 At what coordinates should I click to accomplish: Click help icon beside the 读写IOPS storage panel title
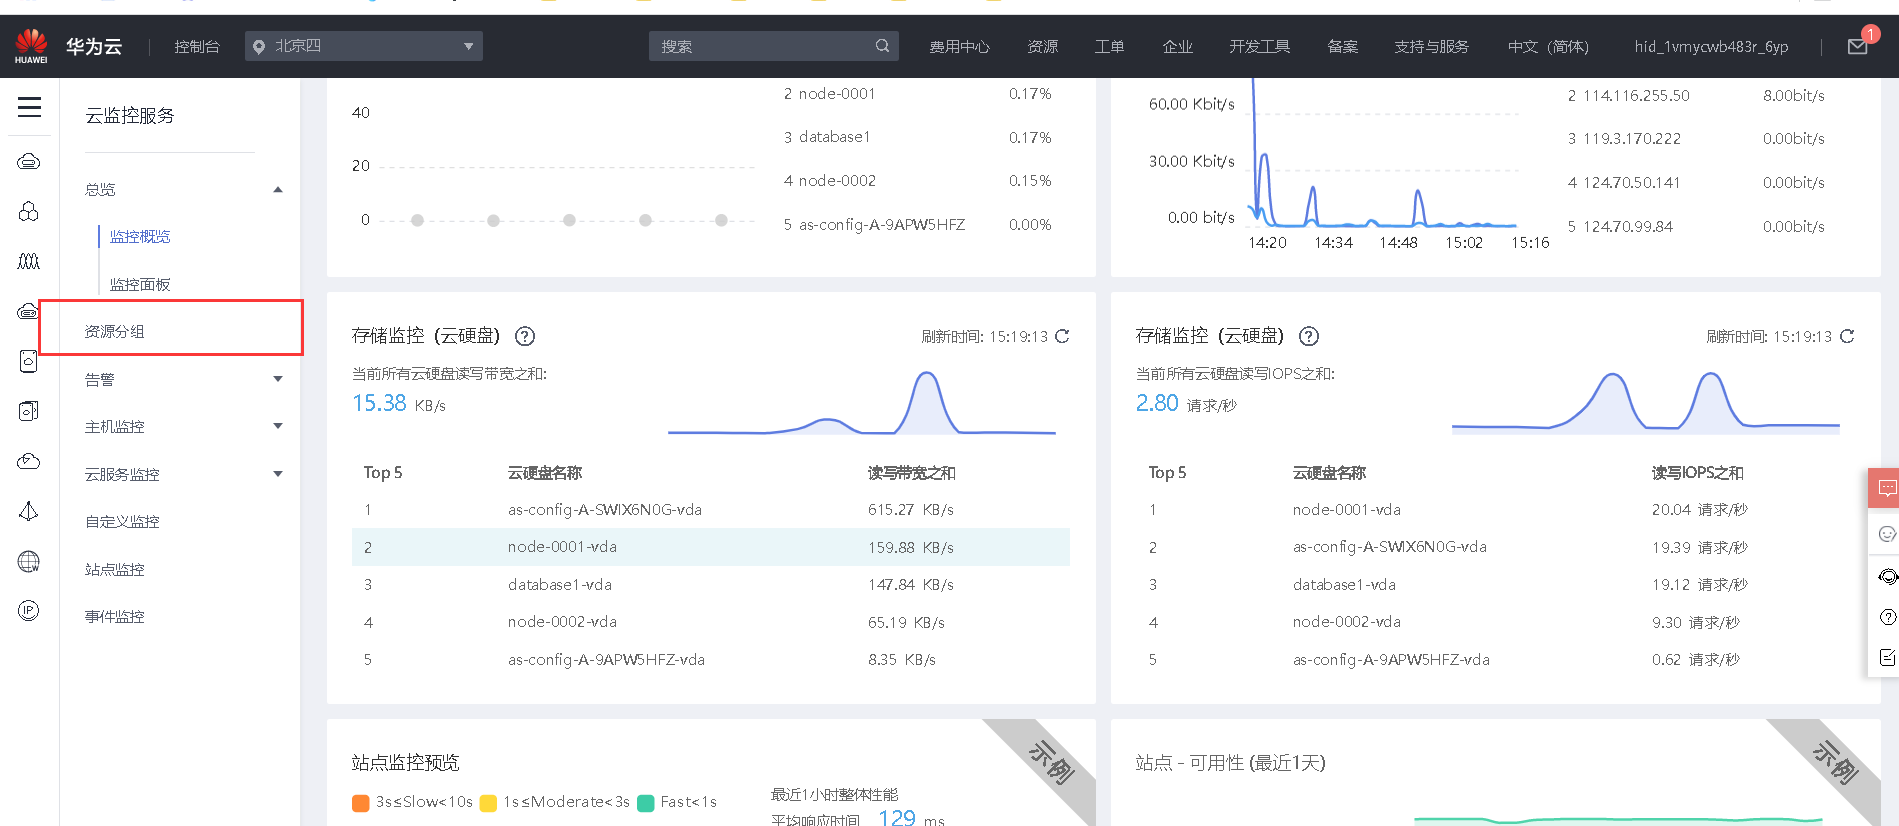tap(1309, 337)
